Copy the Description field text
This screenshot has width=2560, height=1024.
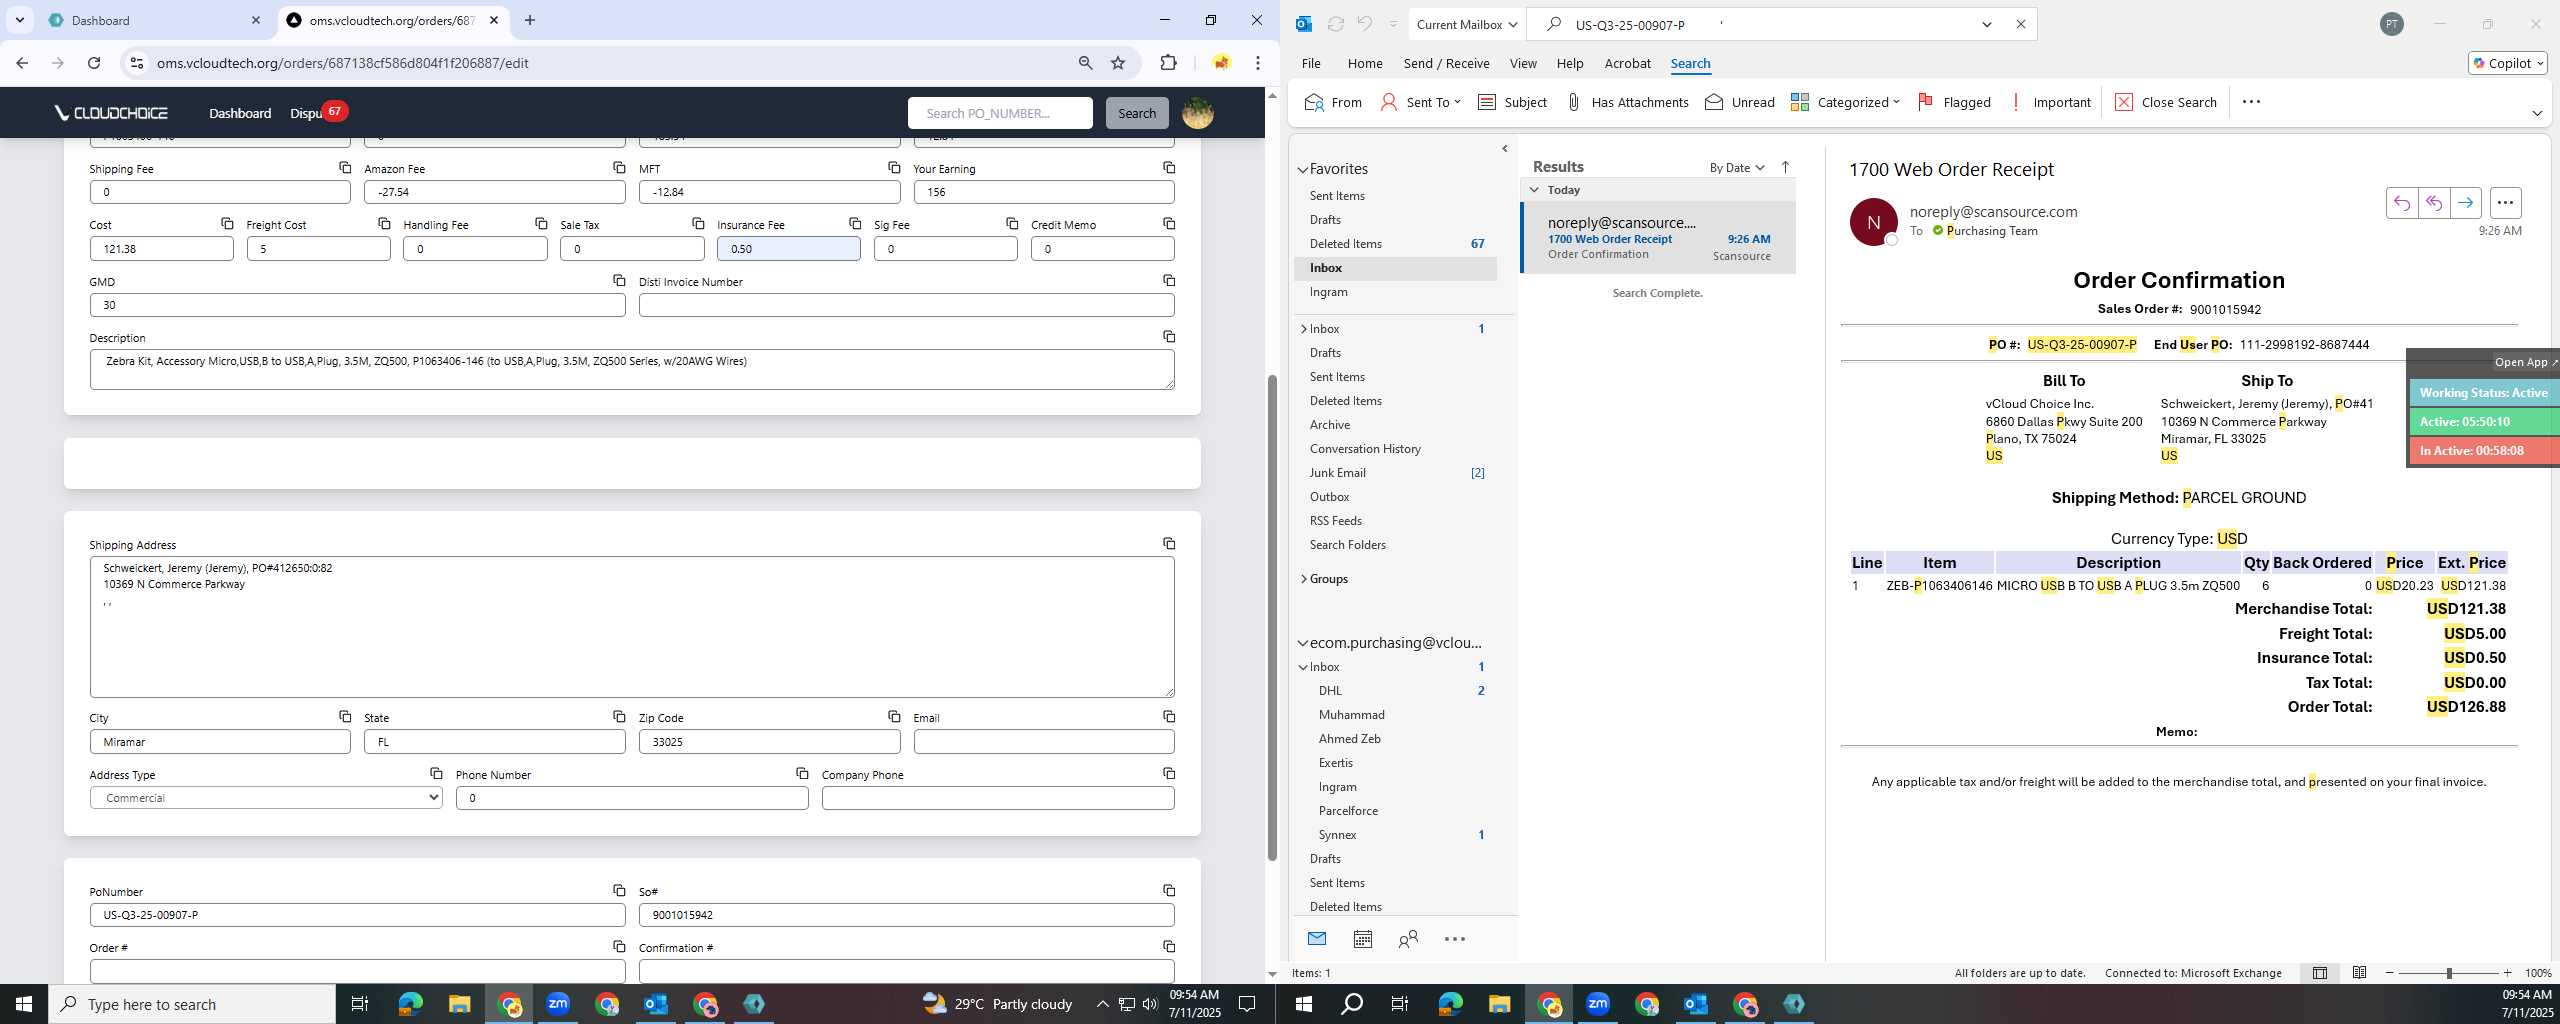pos(1169,336)
